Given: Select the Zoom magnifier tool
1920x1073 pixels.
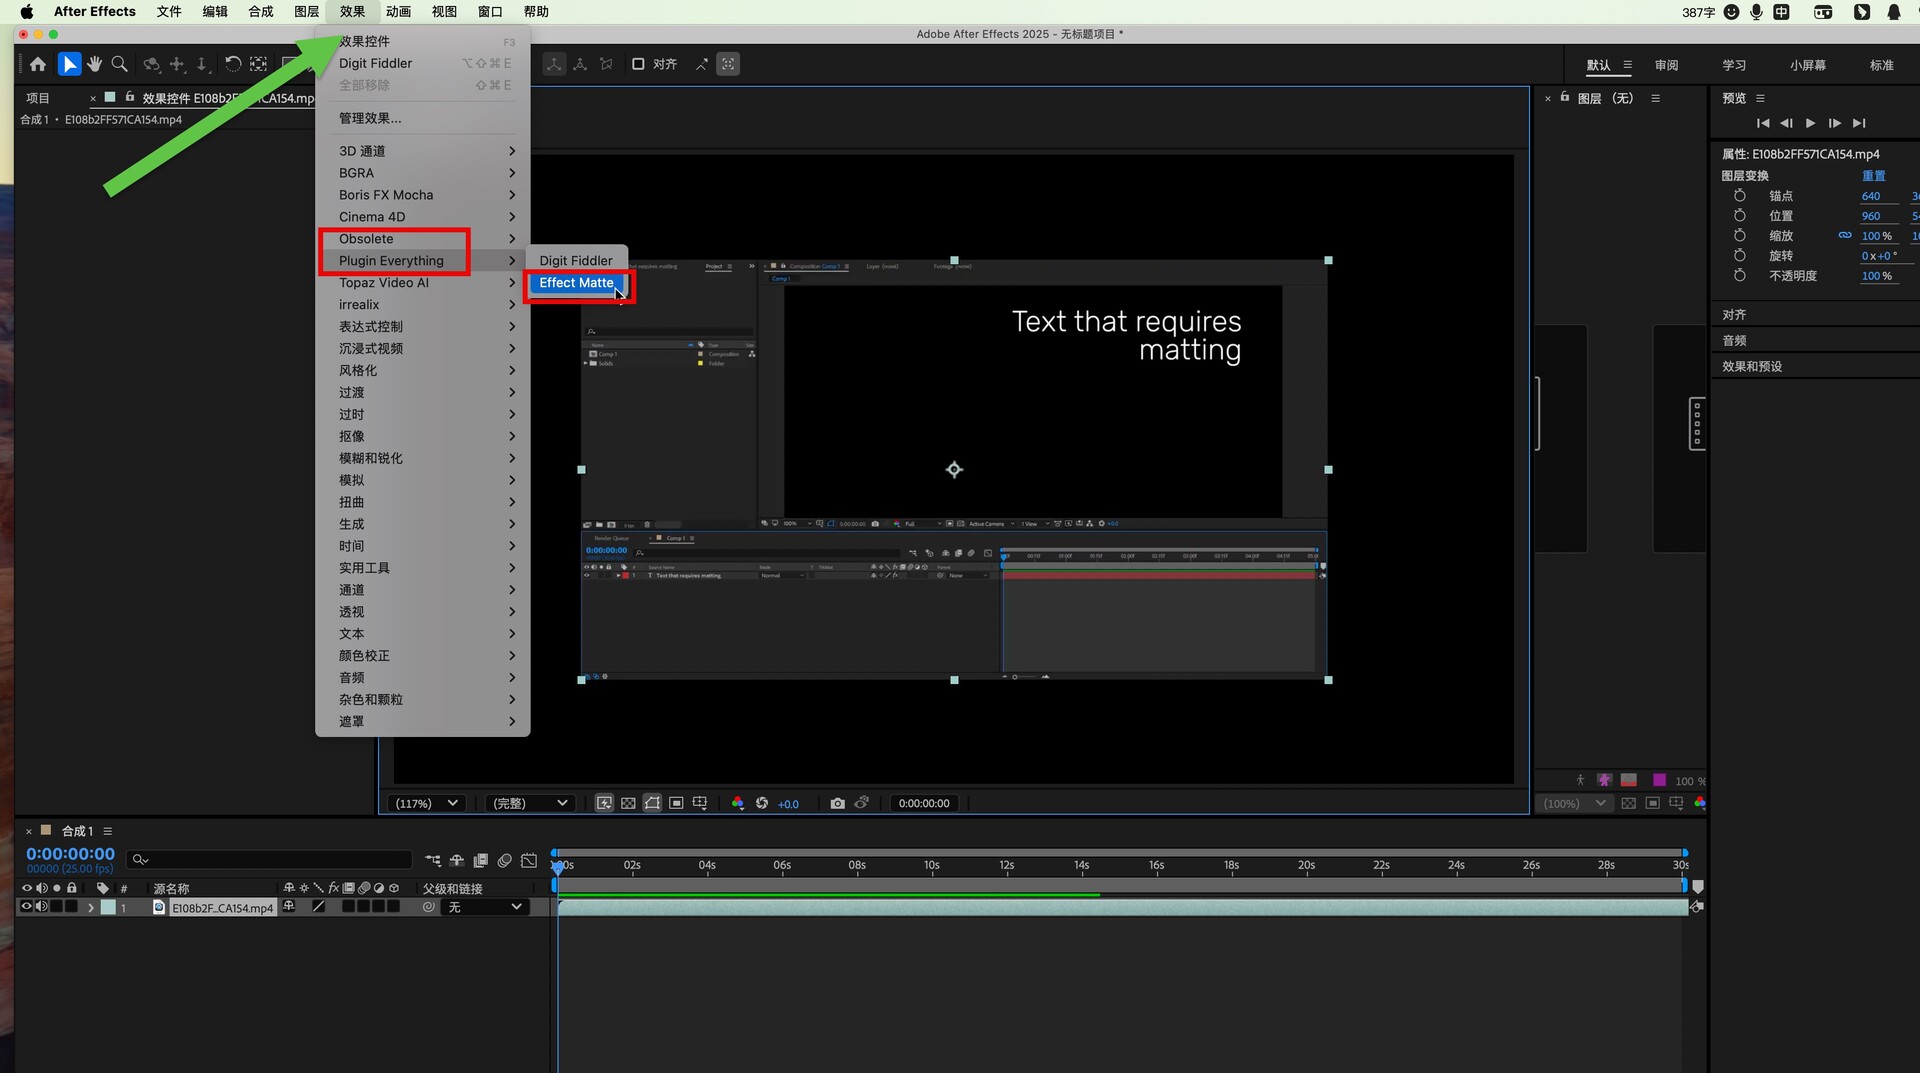Looking at the screenshot, I should point(119,64).
